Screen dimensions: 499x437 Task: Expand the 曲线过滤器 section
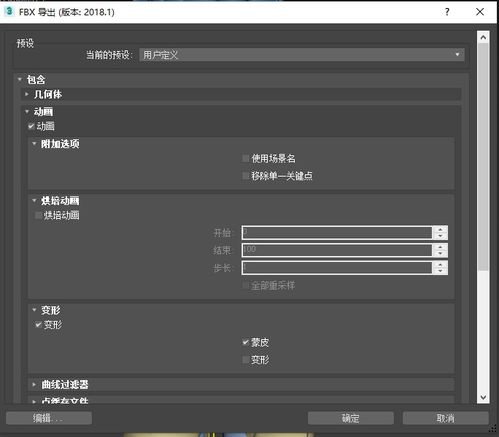tap(34, 384)
